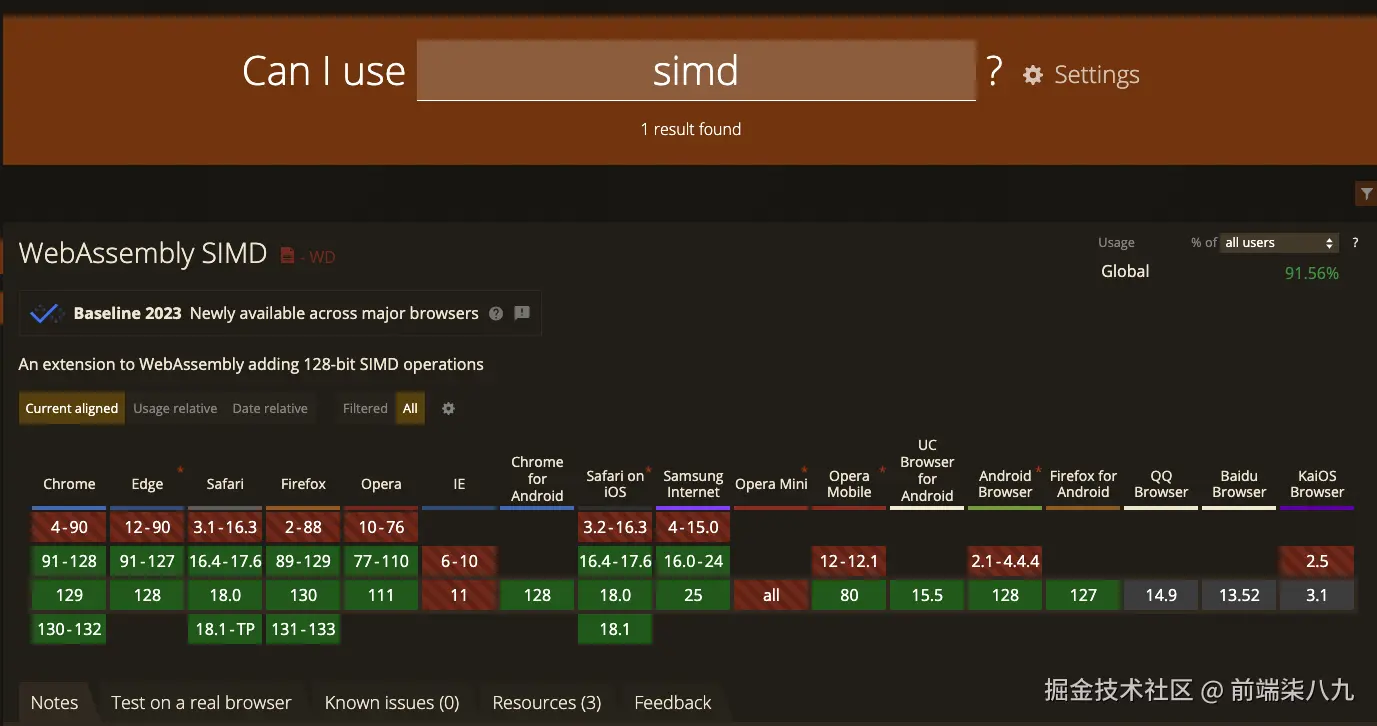Click the UC Browser for Android header
This screenshot has height=726, width=1377.
point(927,470)
